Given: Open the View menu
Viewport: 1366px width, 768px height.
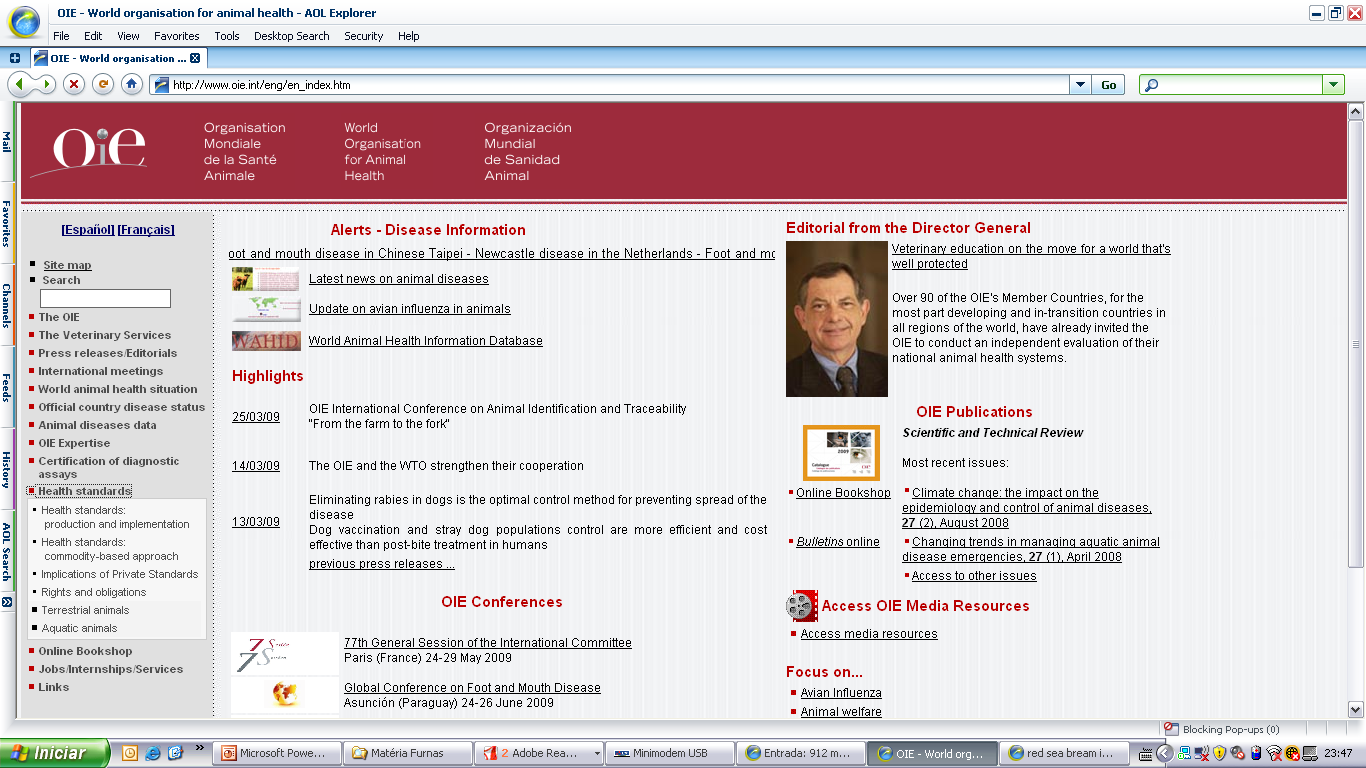Looking at the screenshot, I should pos(128,36).
